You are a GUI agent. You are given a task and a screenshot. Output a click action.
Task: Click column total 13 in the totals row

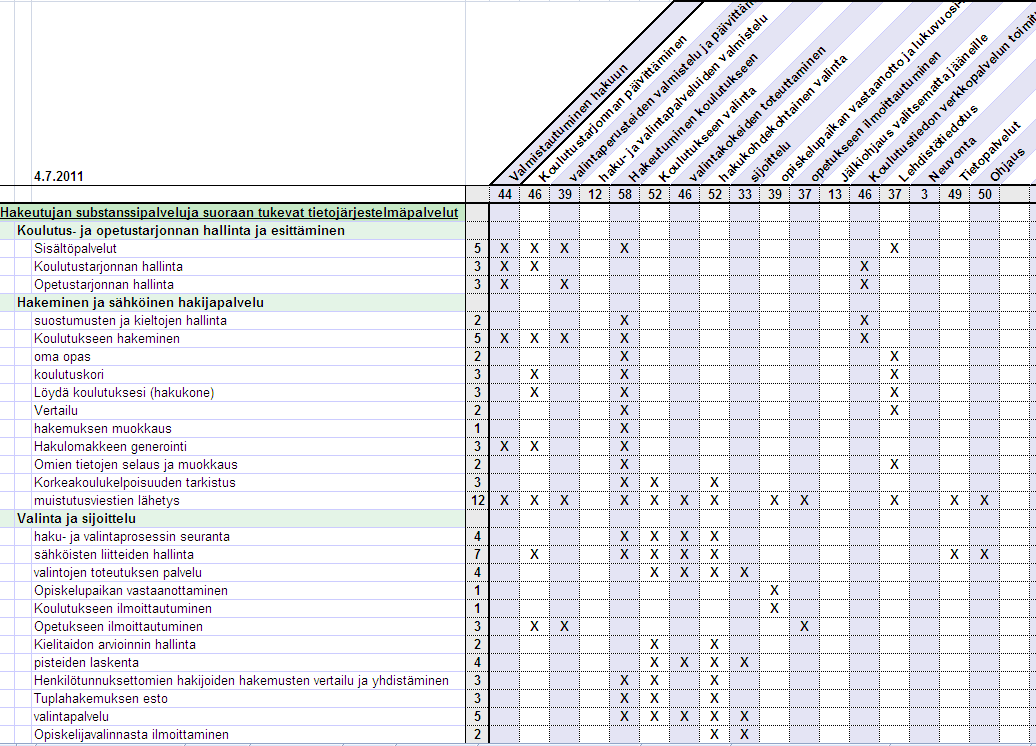[834, 194]
